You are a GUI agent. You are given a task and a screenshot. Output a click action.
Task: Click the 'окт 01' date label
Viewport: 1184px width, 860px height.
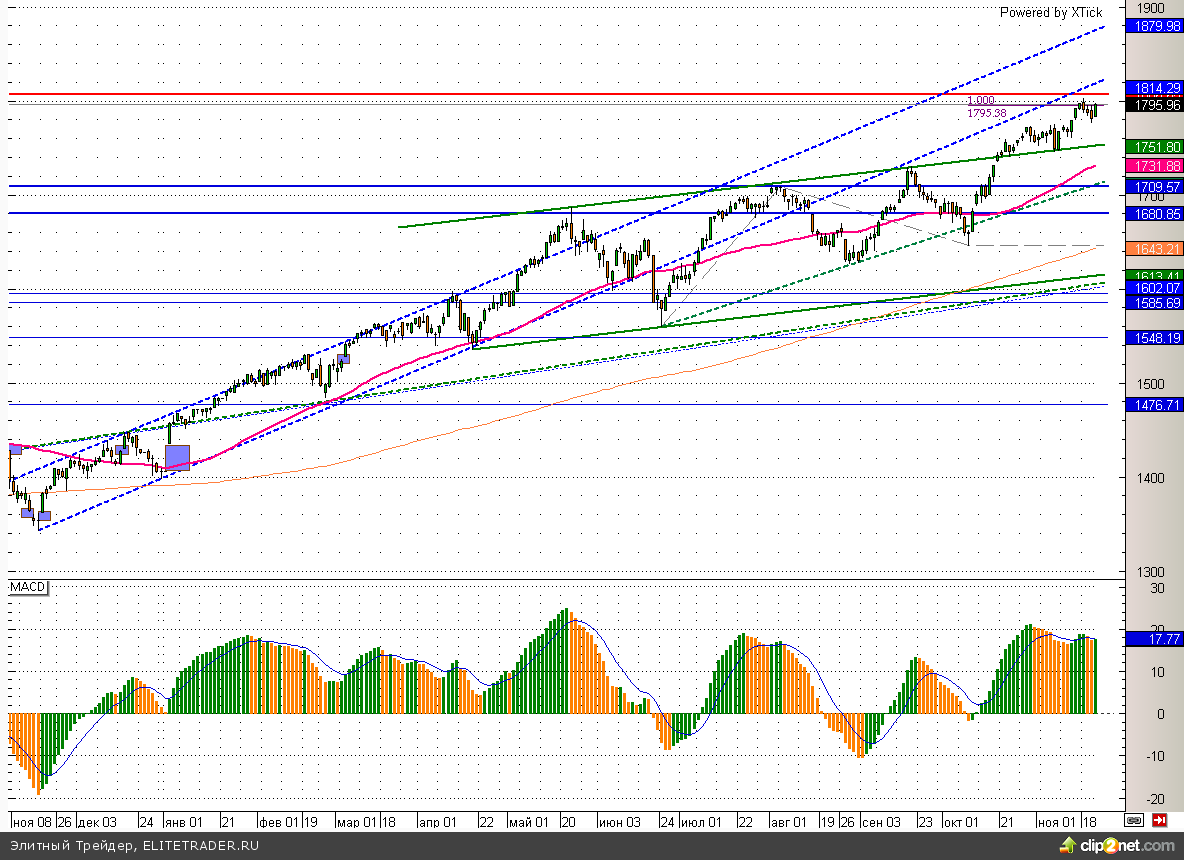(960, 821)
